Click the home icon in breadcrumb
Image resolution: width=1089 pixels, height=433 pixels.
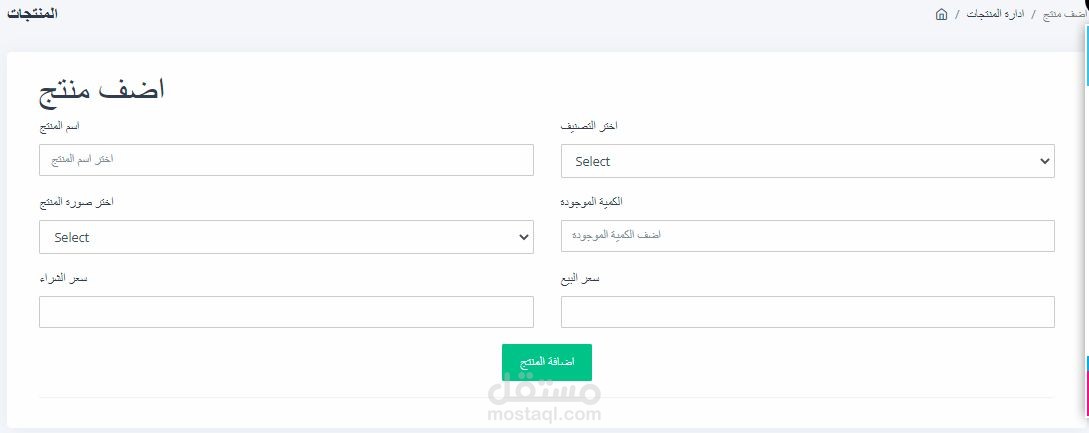click(941, 15)
